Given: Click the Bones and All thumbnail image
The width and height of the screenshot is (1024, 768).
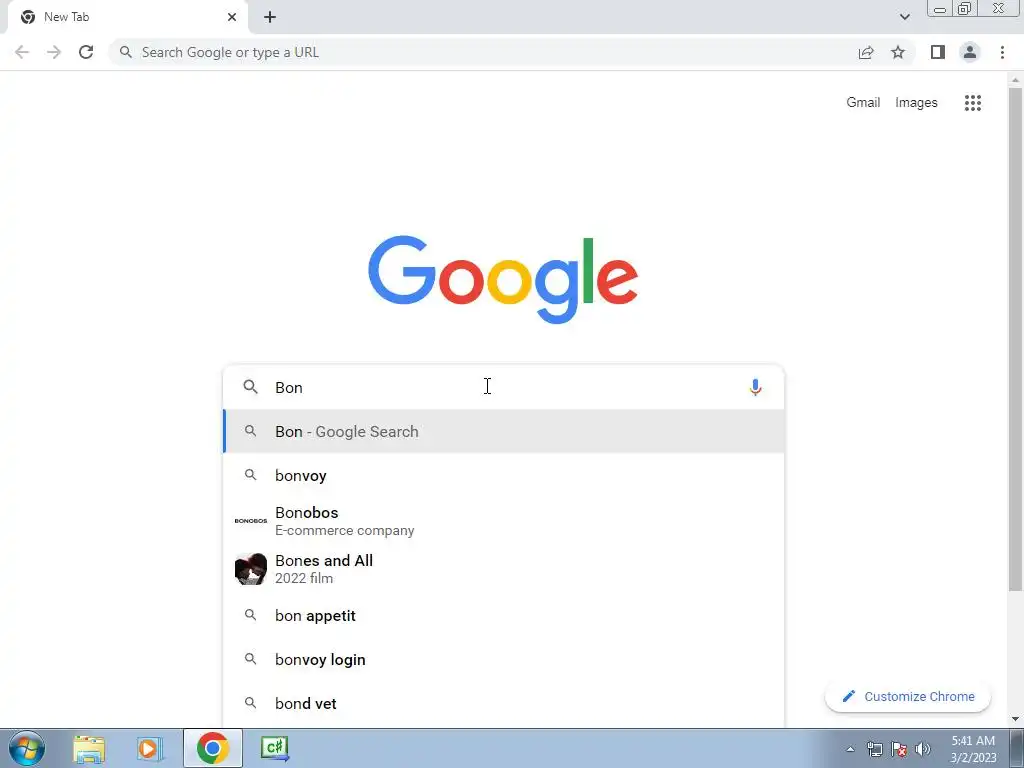Looking at the screenshot, I should click(251, 569).
